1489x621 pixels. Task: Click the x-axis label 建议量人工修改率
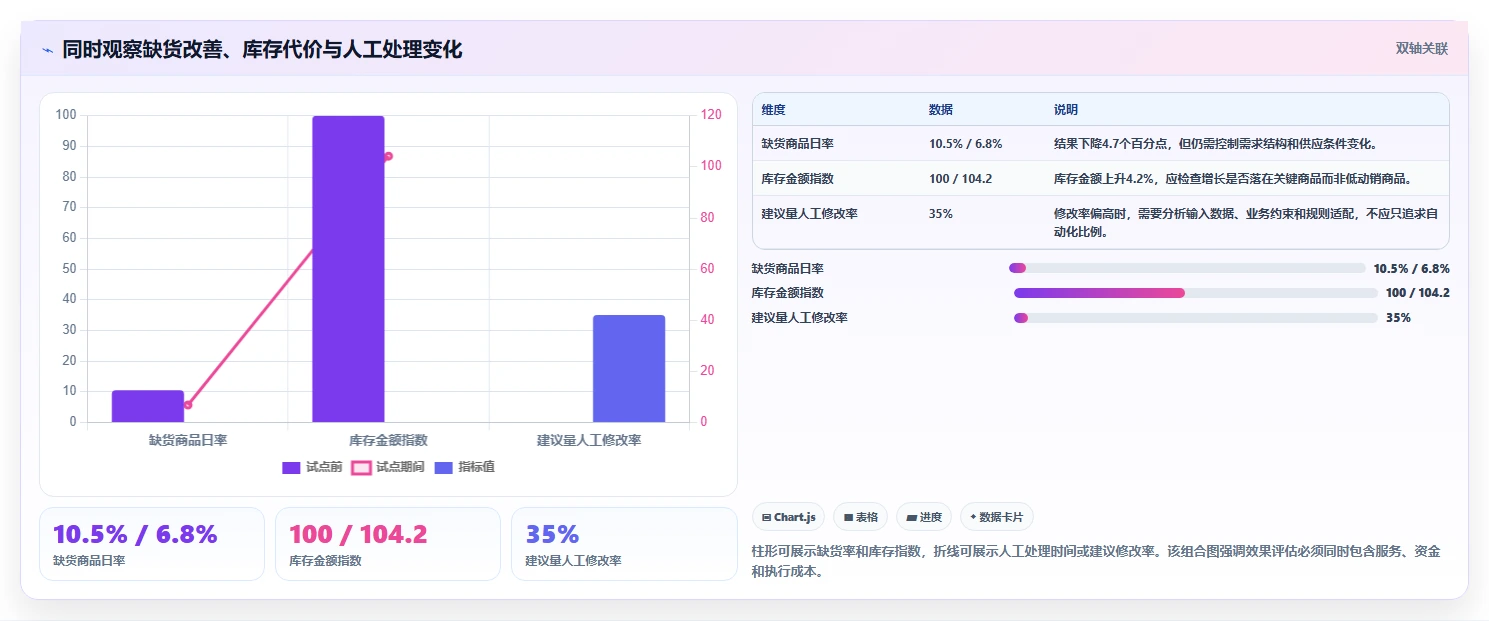pyautogui.click(x=589, y=440)
